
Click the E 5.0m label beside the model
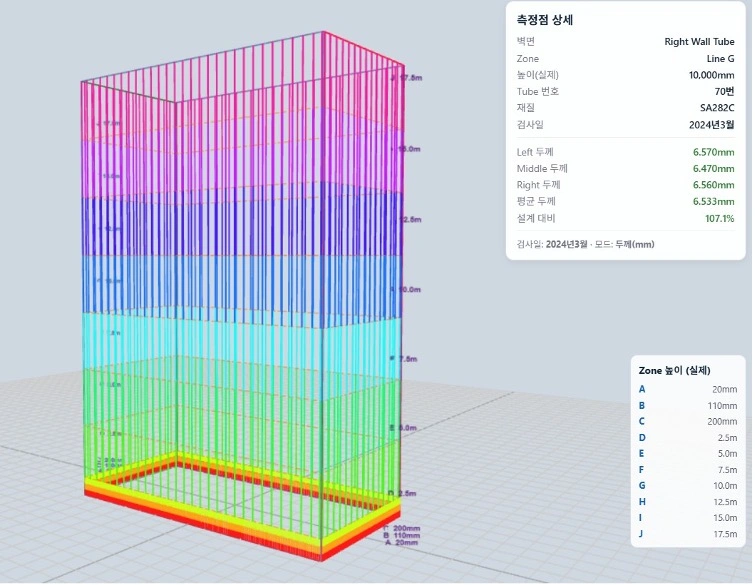click(403, 428)
